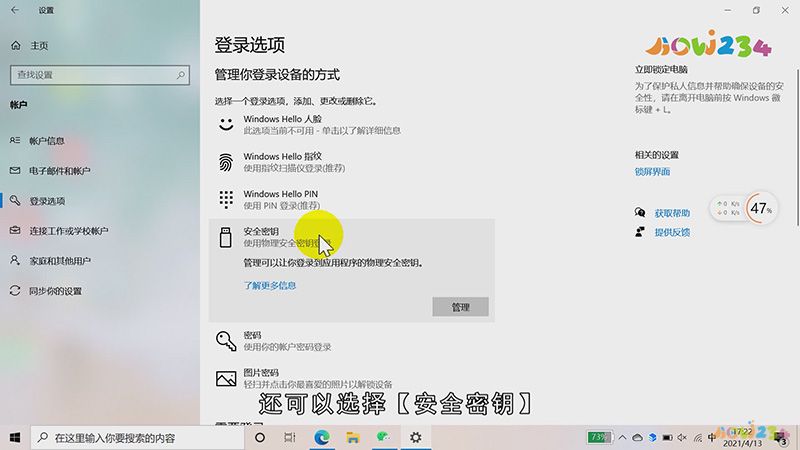Open WeChat from the taskbar

(384, 437)
